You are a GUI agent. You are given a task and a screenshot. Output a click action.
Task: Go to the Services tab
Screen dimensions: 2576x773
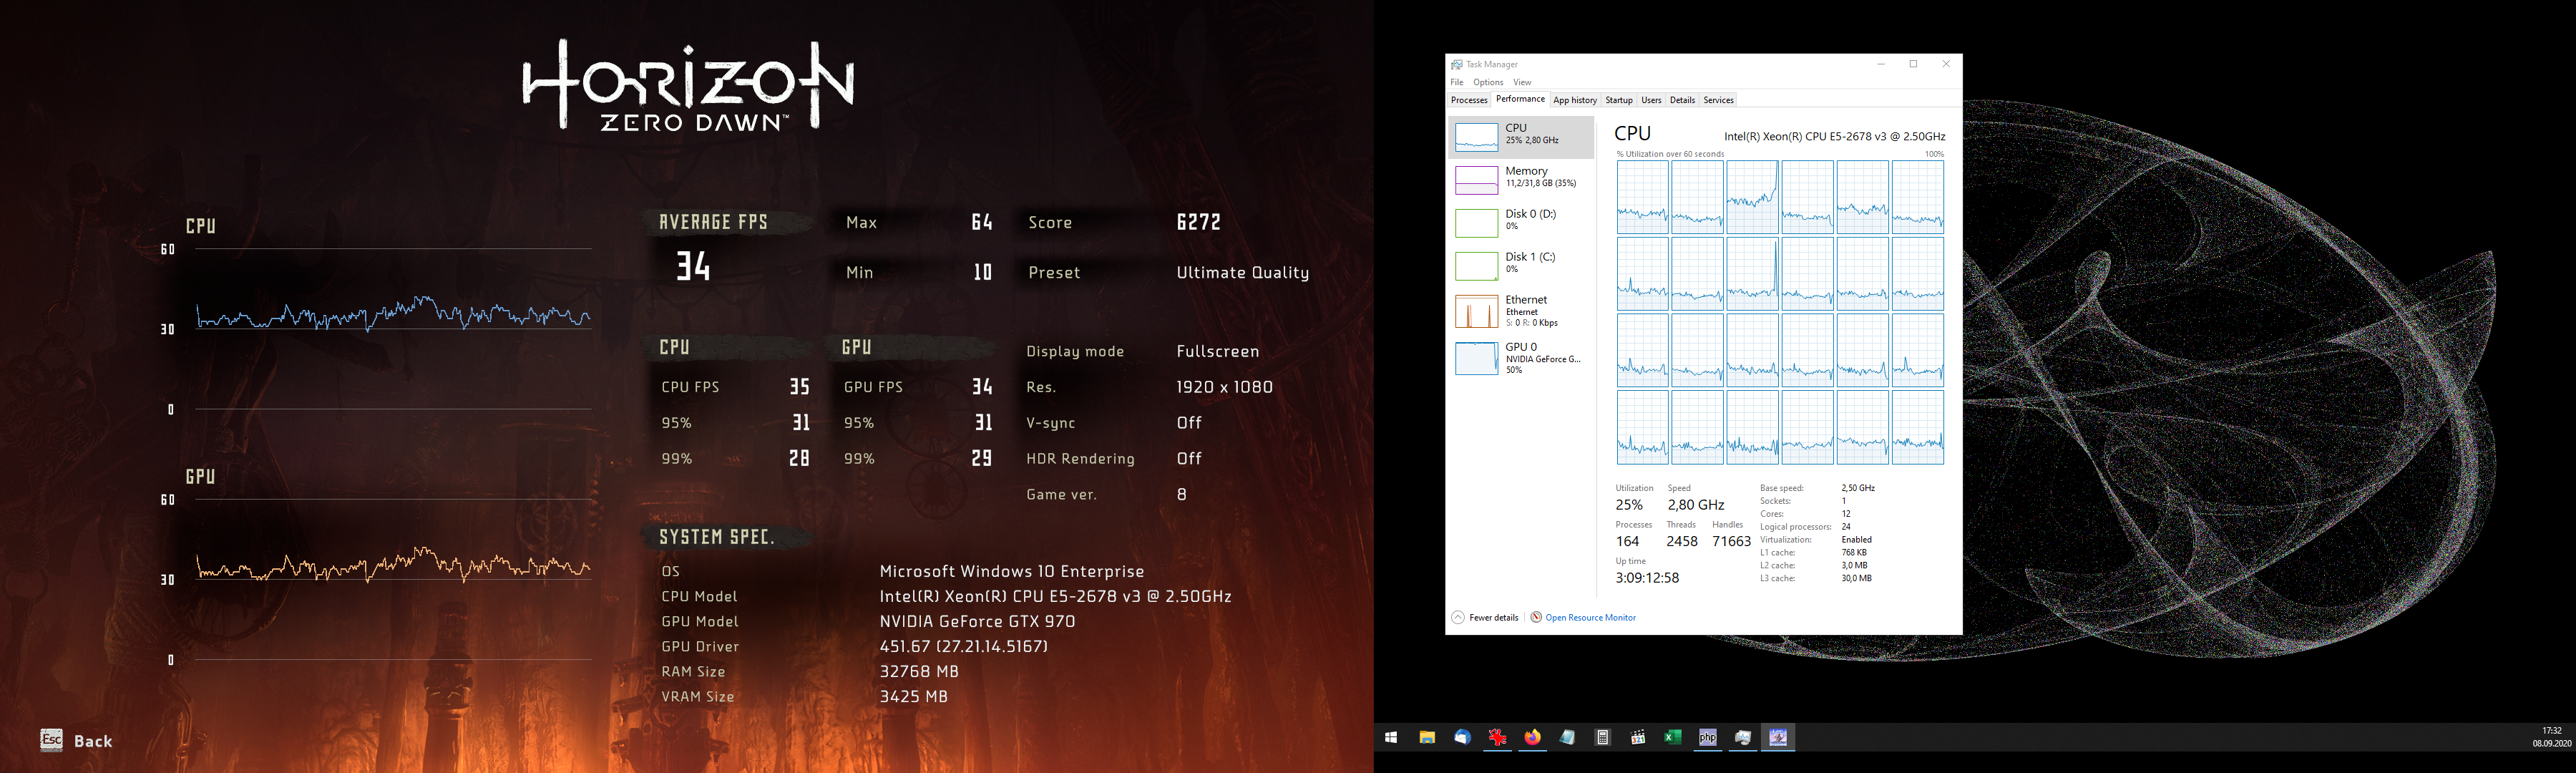(x=1718, y=100)
